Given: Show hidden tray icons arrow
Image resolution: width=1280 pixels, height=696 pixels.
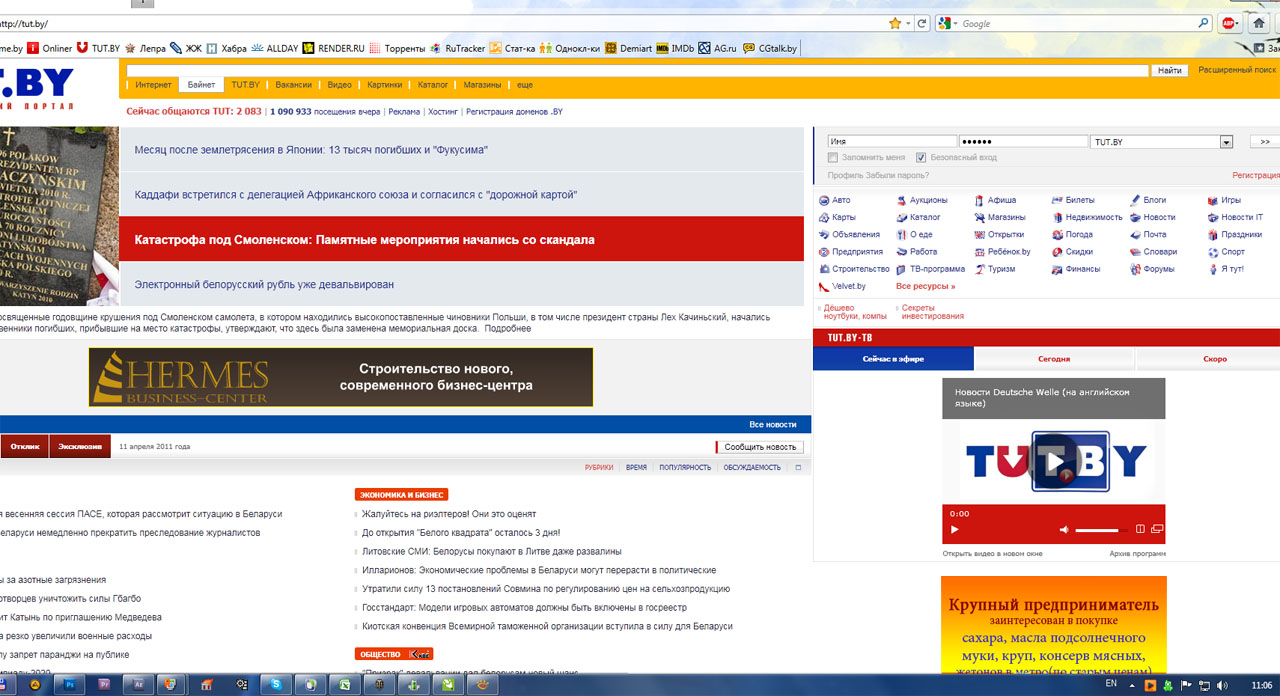Looking at the screenshot, I should click(x=1133, y=685).
